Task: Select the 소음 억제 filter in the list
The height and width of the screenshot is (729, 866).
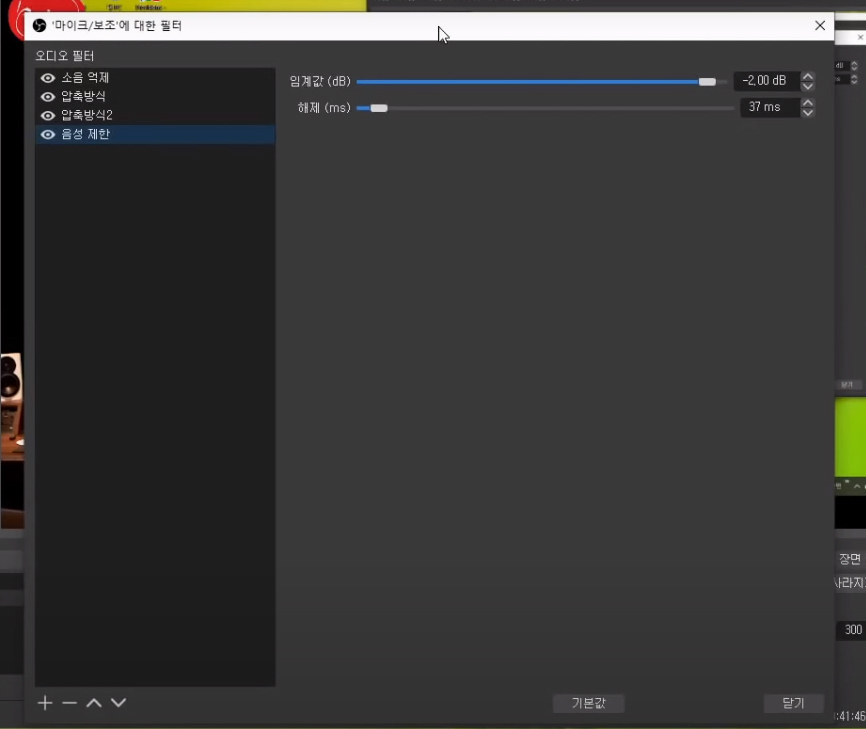Action: (85, 78)
